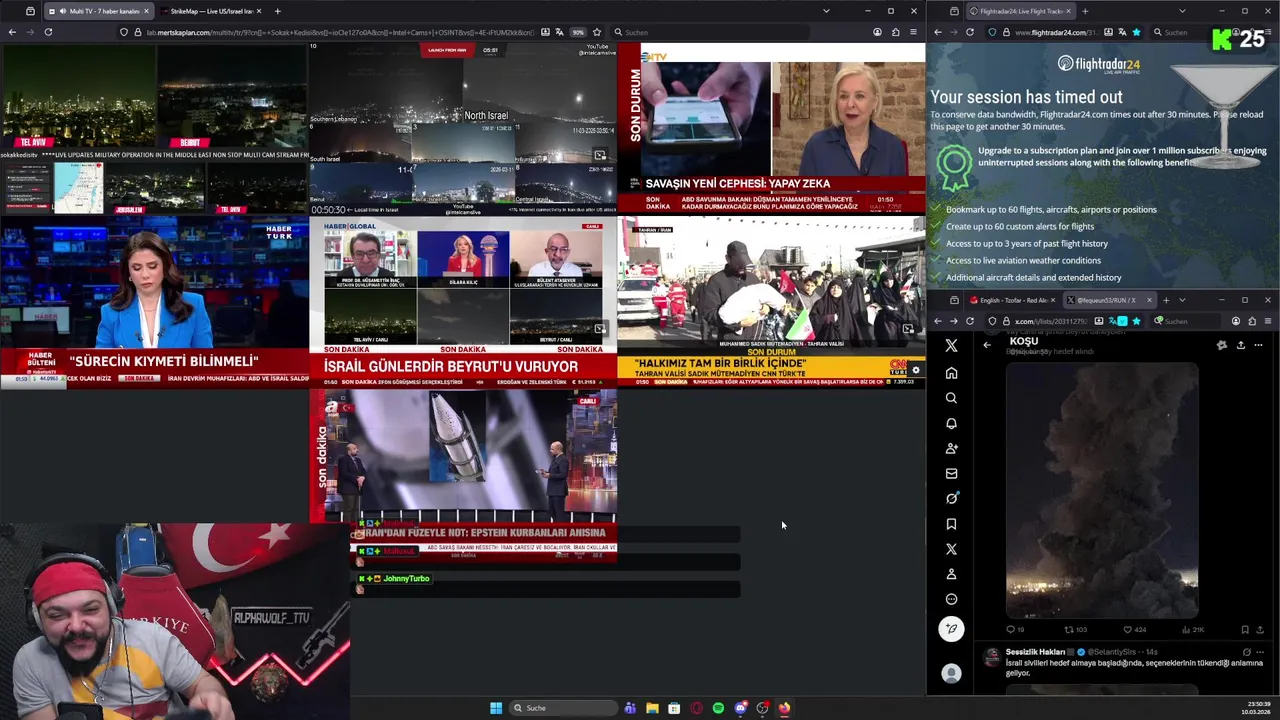Open the Sessizlik Hakları post three-dot menu
This screenshot has width=1280, height=720.
pyautogui.click(x=1259, y=652)
